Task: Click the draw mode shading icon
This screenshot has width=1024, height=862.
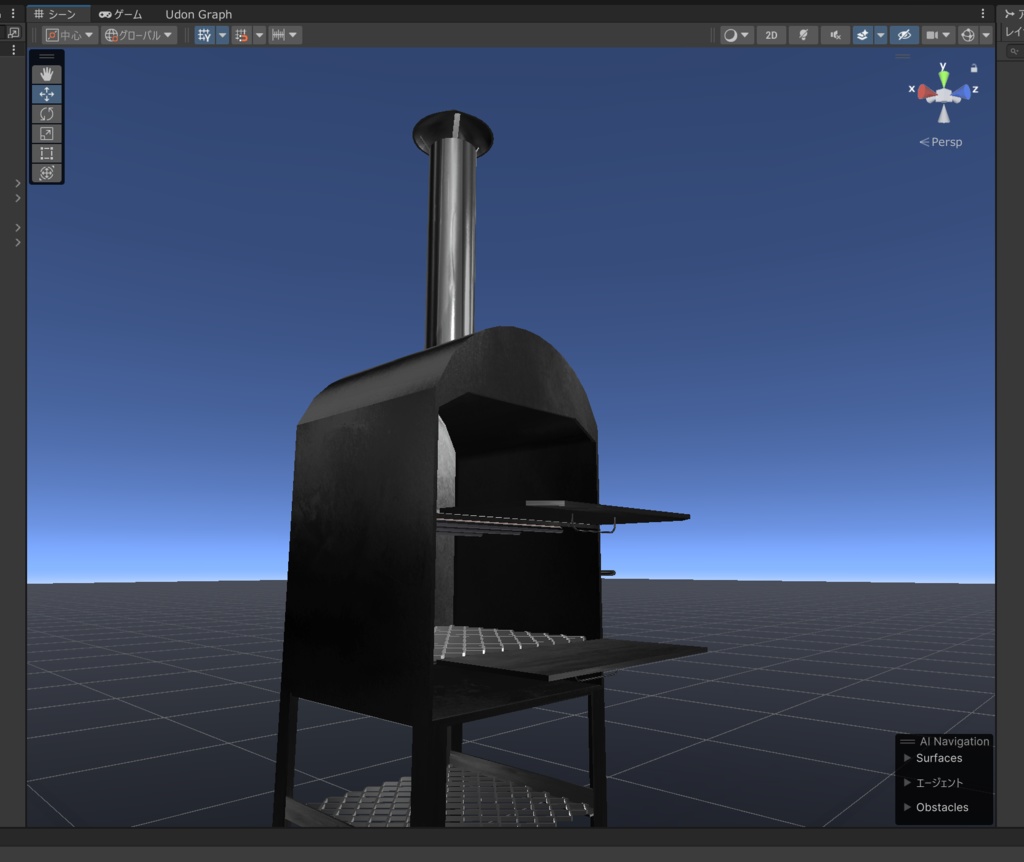Action: pyautogui.click(x=730, y=35)
